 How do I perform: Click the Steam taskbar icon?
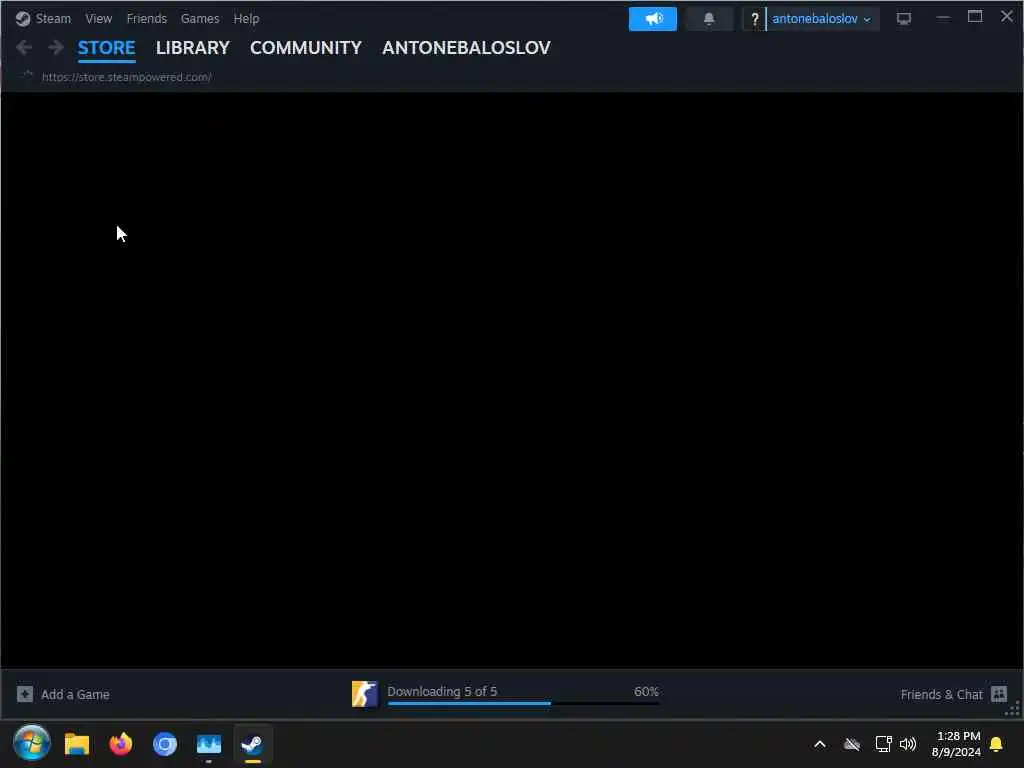coord(253,744)
